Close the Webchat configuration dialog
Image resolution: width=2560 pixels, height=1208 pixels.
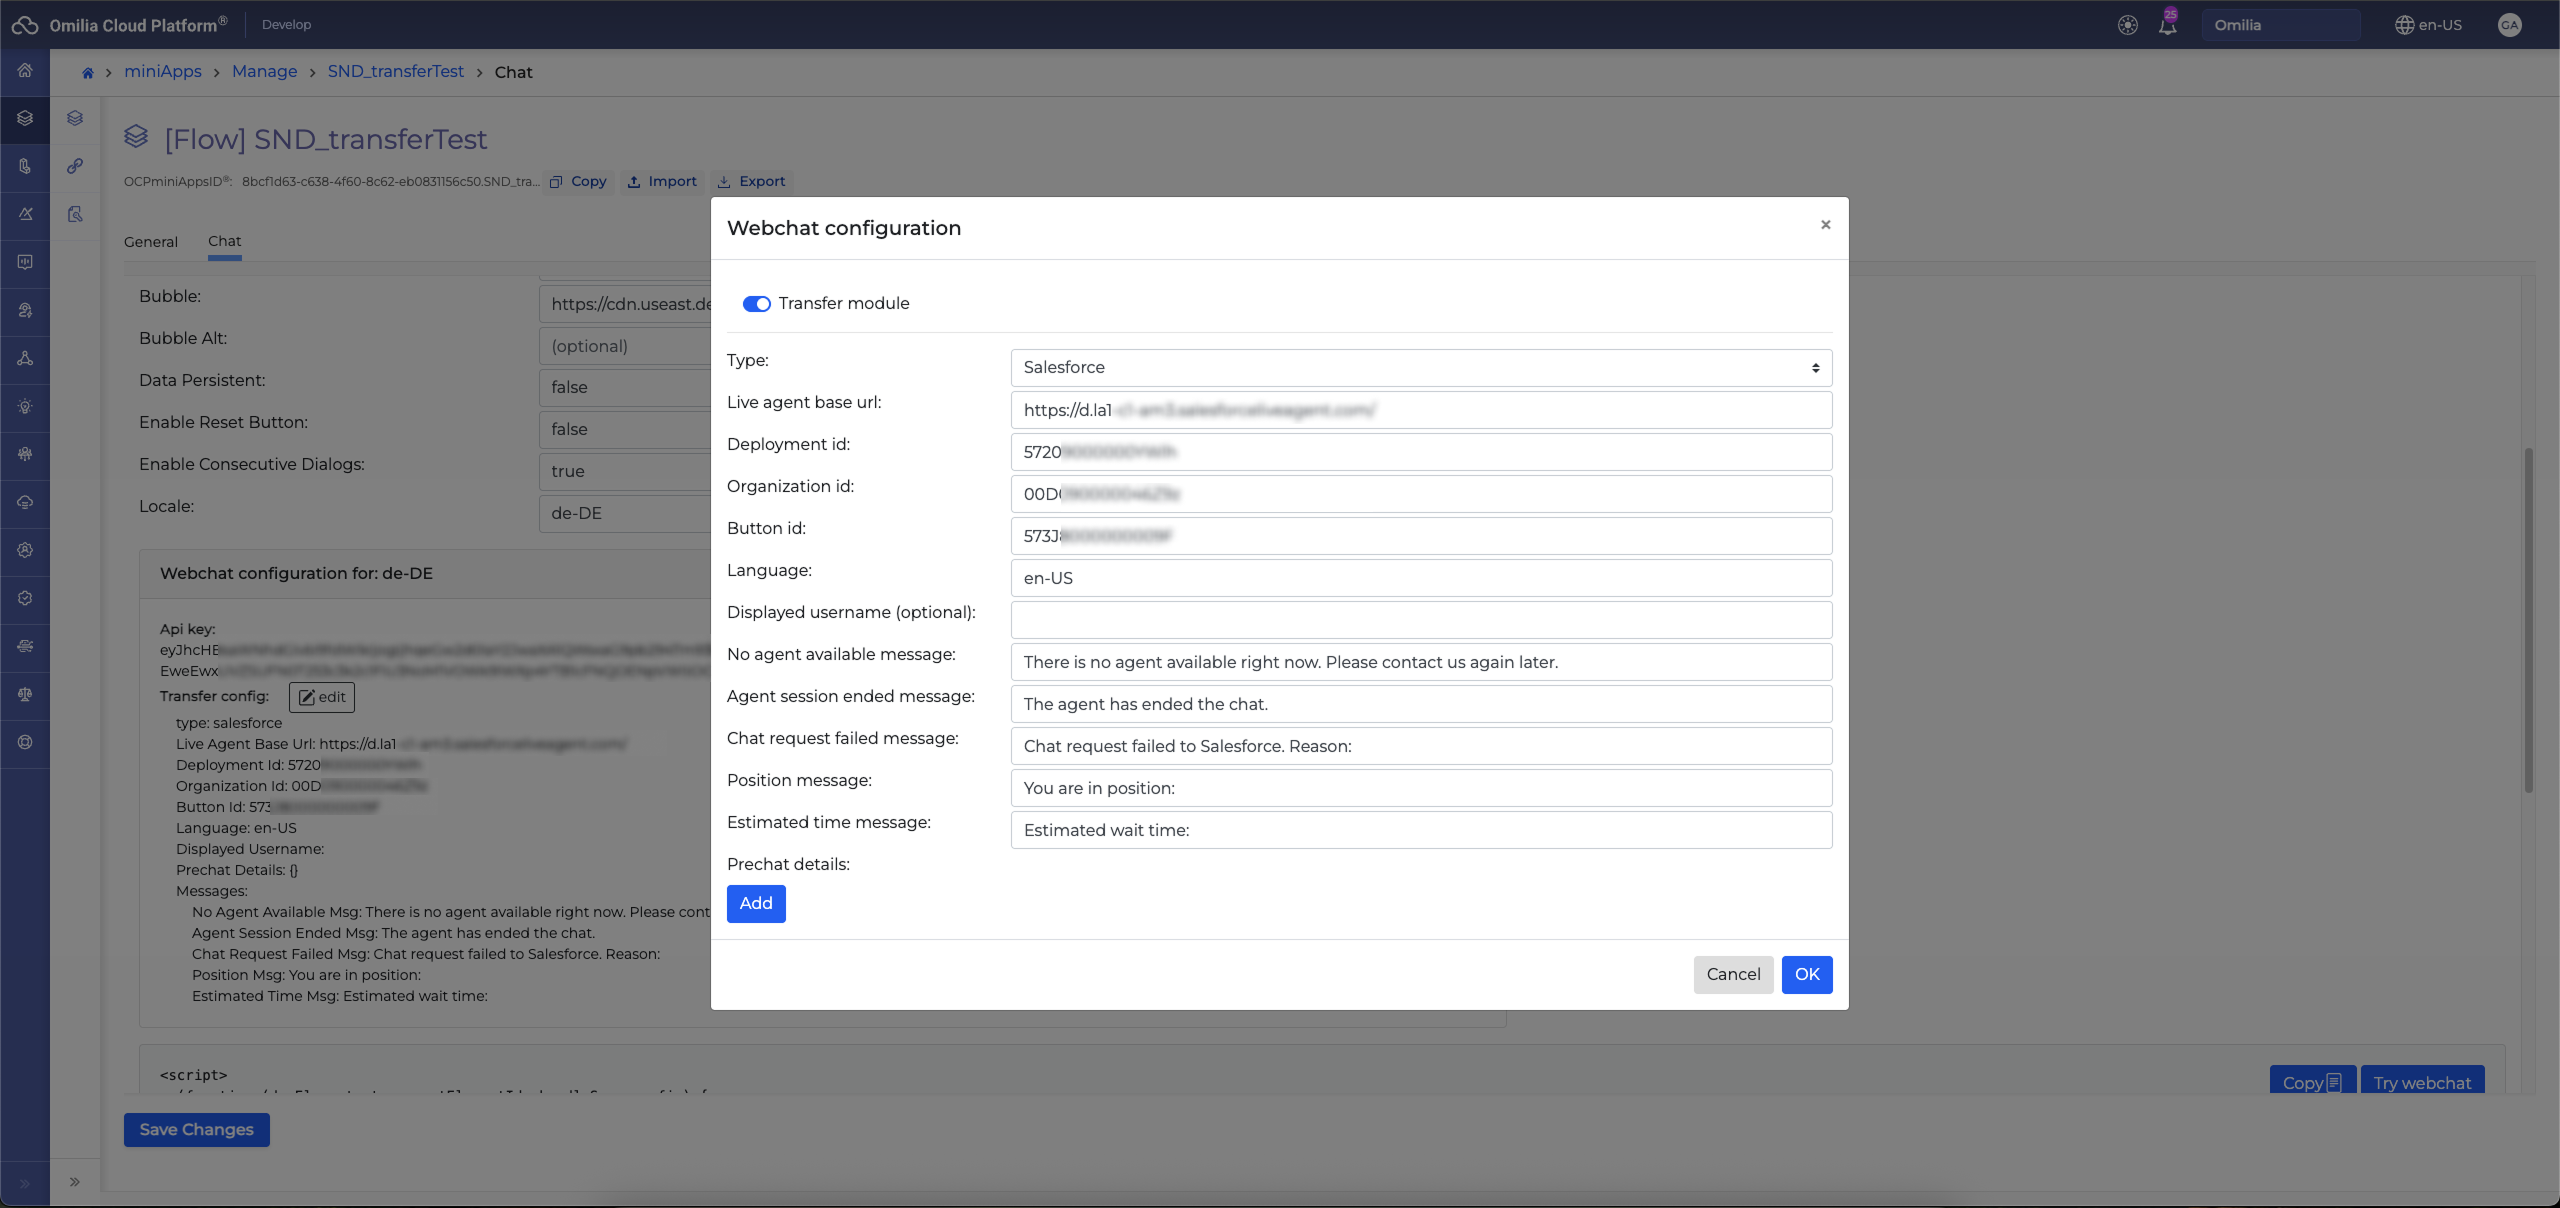(1825, 225)
